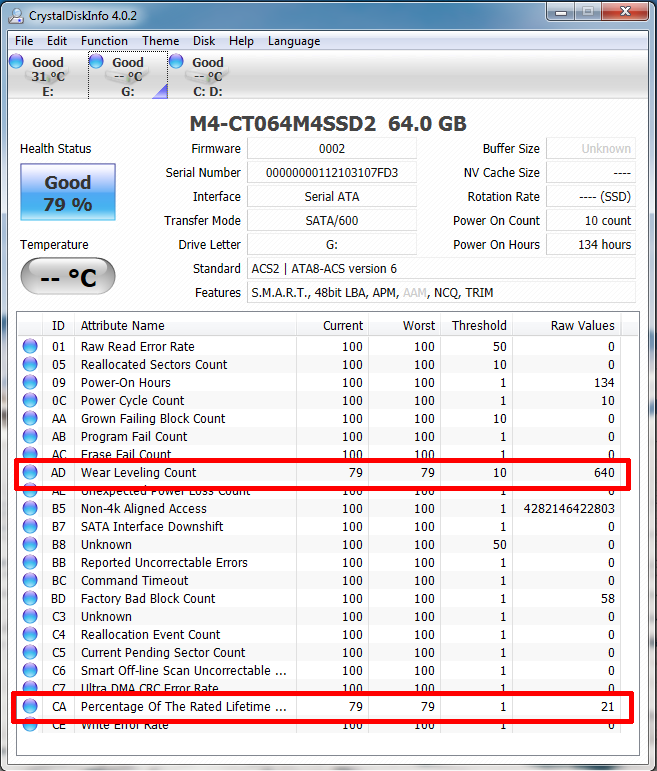
Task: Click status orb for Reallocated Sectors Count
Action: coord(30,364)
